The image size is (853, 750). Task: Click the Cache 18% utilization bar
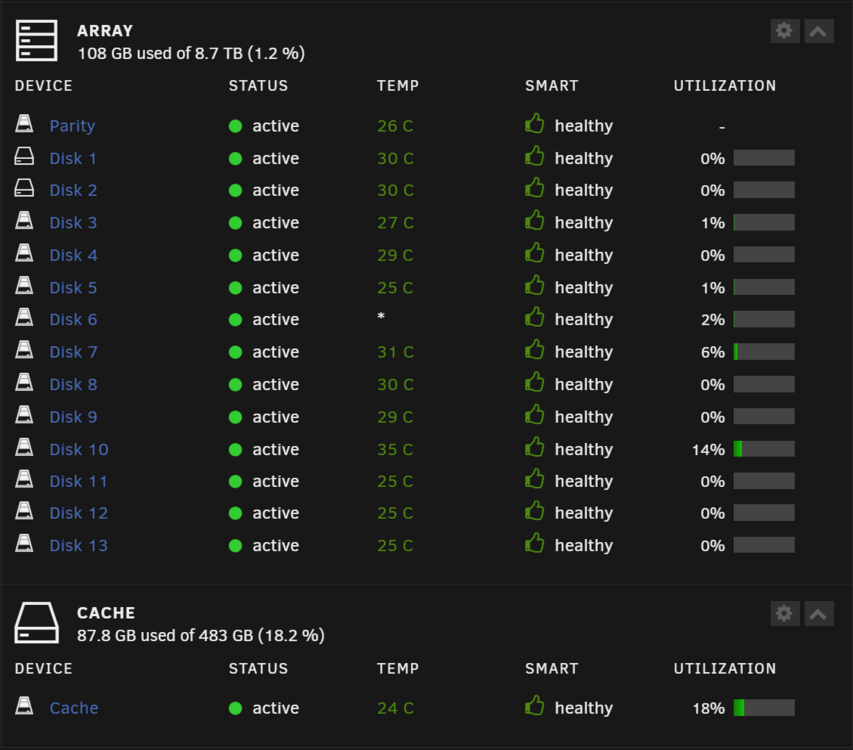[764, 708]
